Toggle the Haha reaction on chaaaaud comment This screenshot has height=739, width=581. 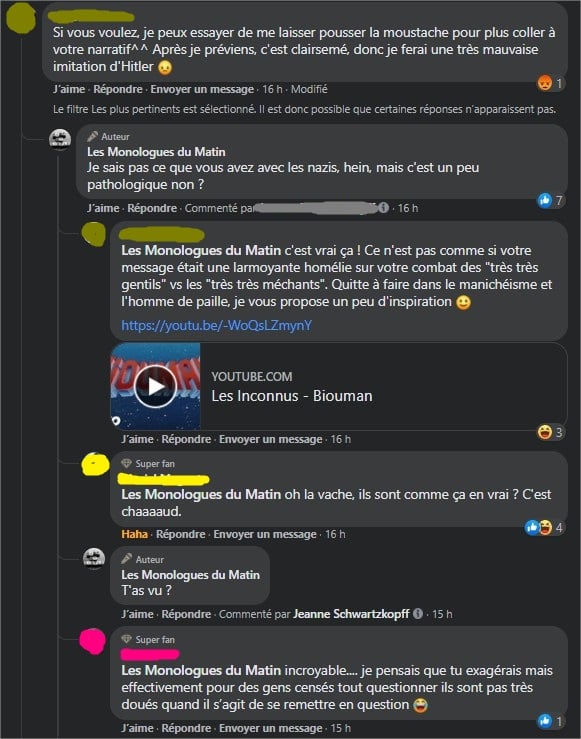(x=134, y=534)
